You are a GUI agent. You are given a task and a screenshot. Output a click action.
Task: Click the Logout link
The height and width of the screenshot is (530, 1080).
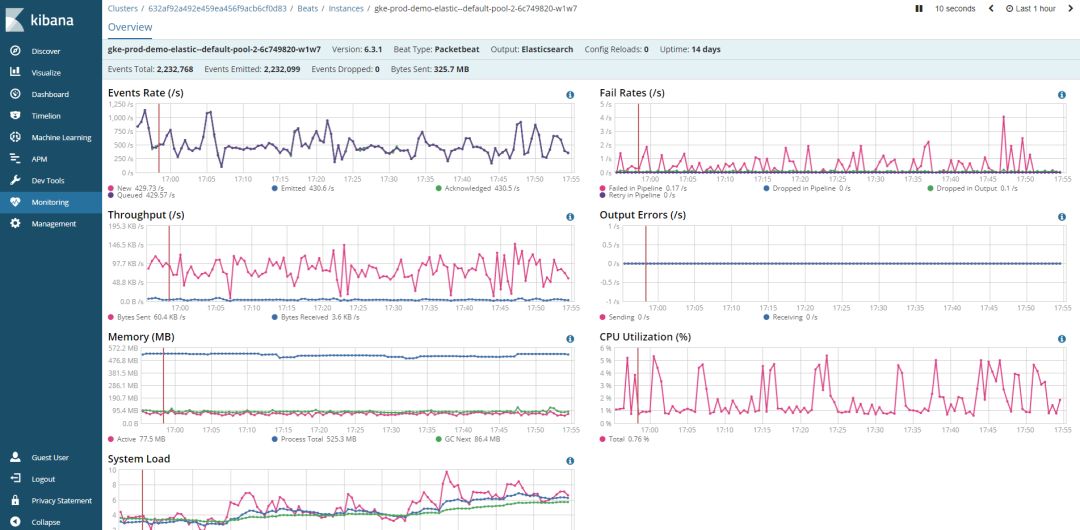[x=43, y=478]
